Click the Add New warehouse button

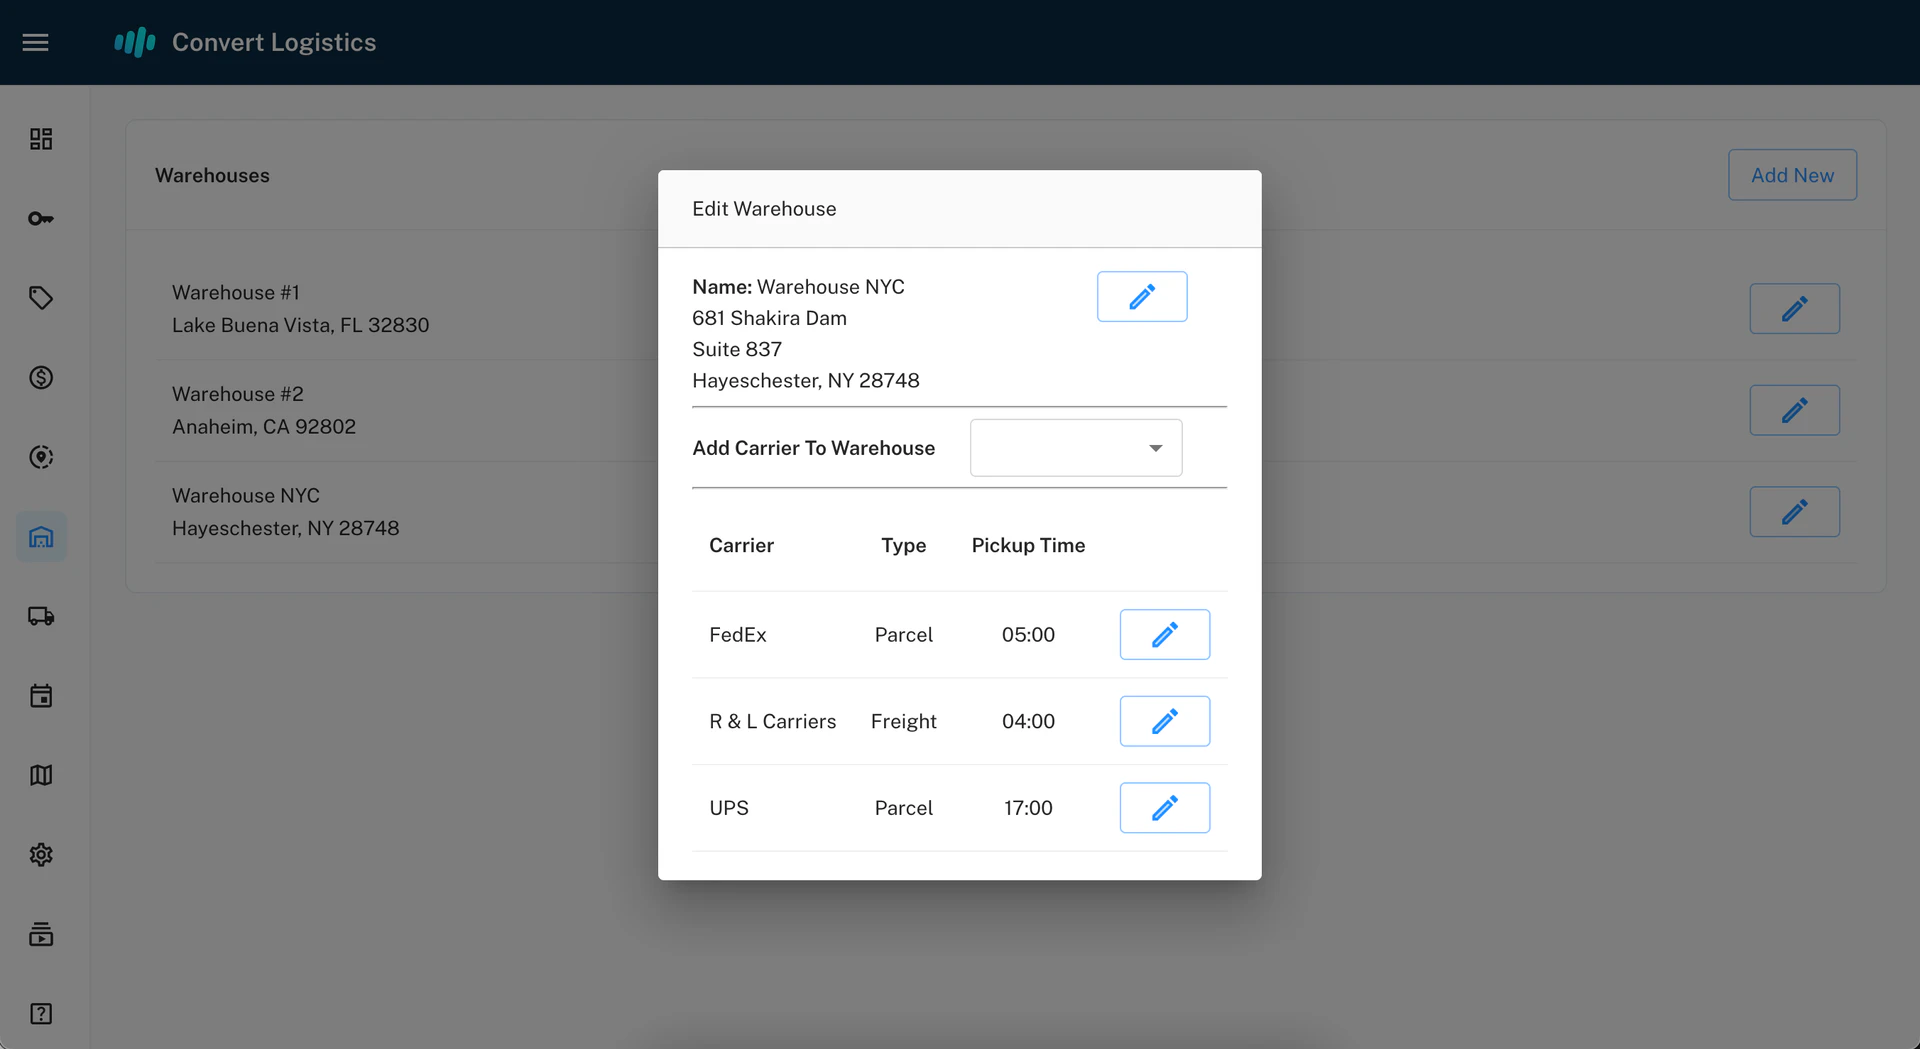point(1791,175)
